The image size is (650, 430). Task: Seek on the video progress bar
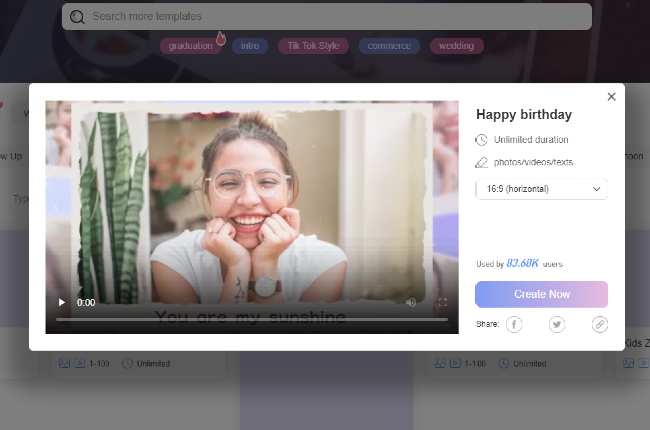pyautogui.click(x=252, y=319)
